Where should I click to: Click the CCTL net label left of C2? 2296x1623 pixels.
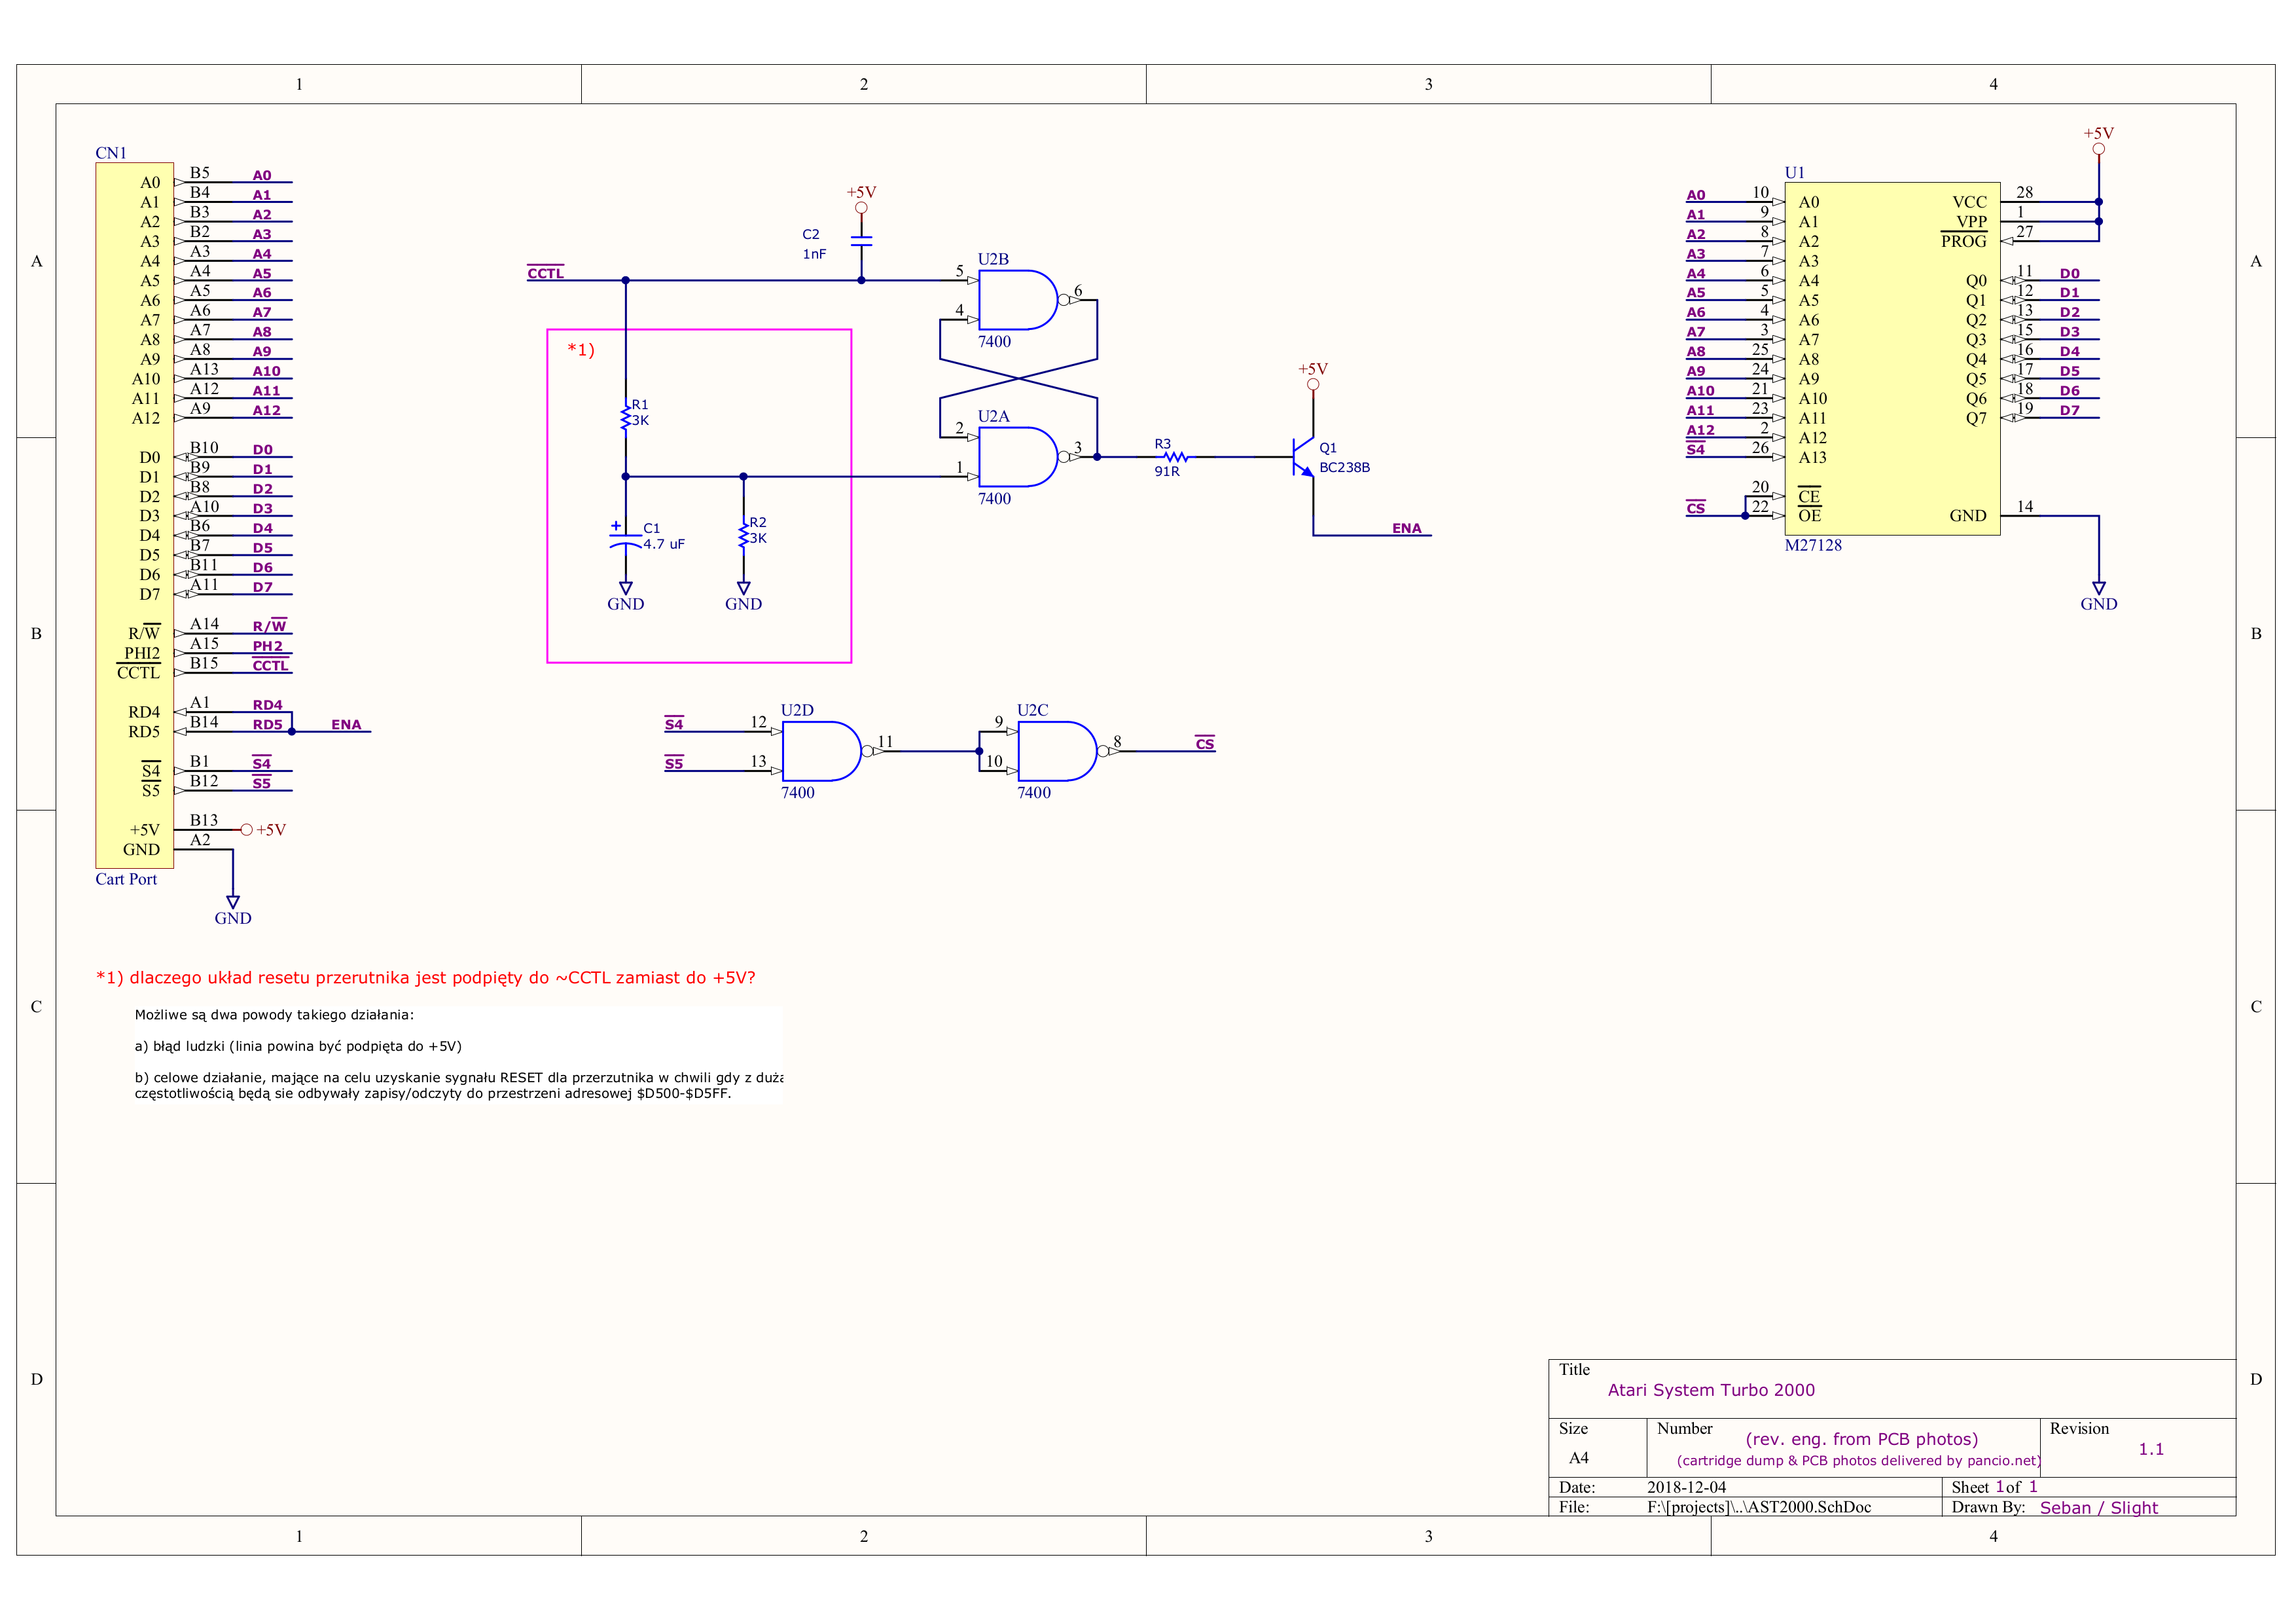point(545,273)
